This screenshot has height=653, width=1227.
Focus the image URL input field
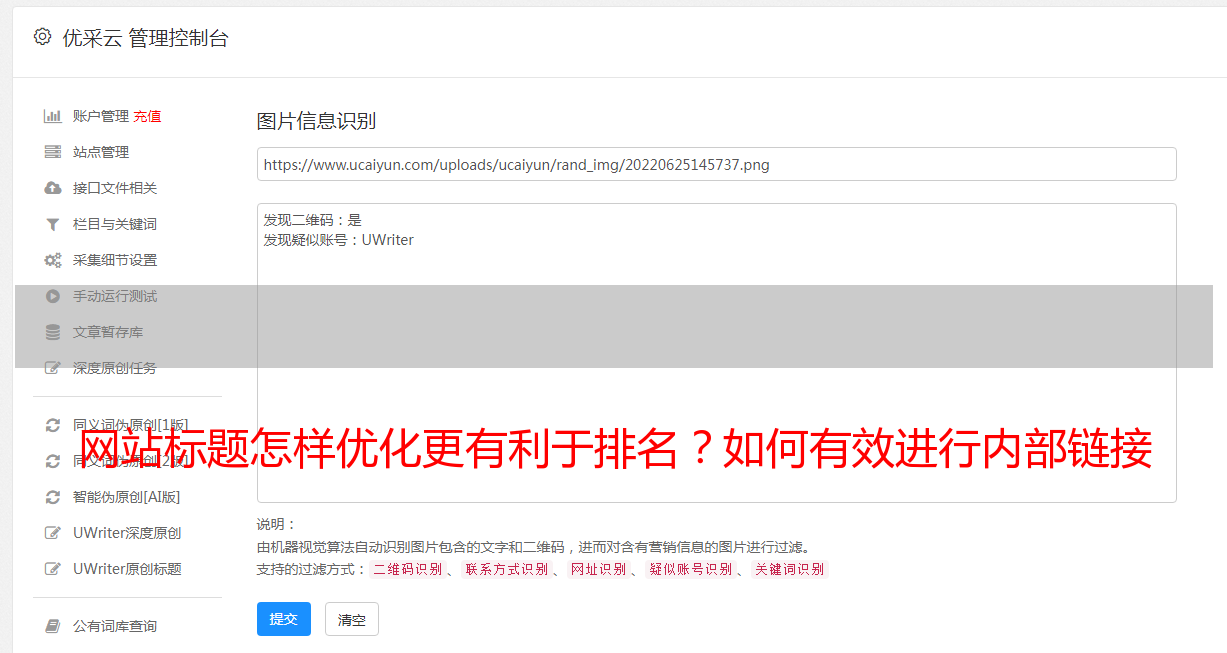716,164
